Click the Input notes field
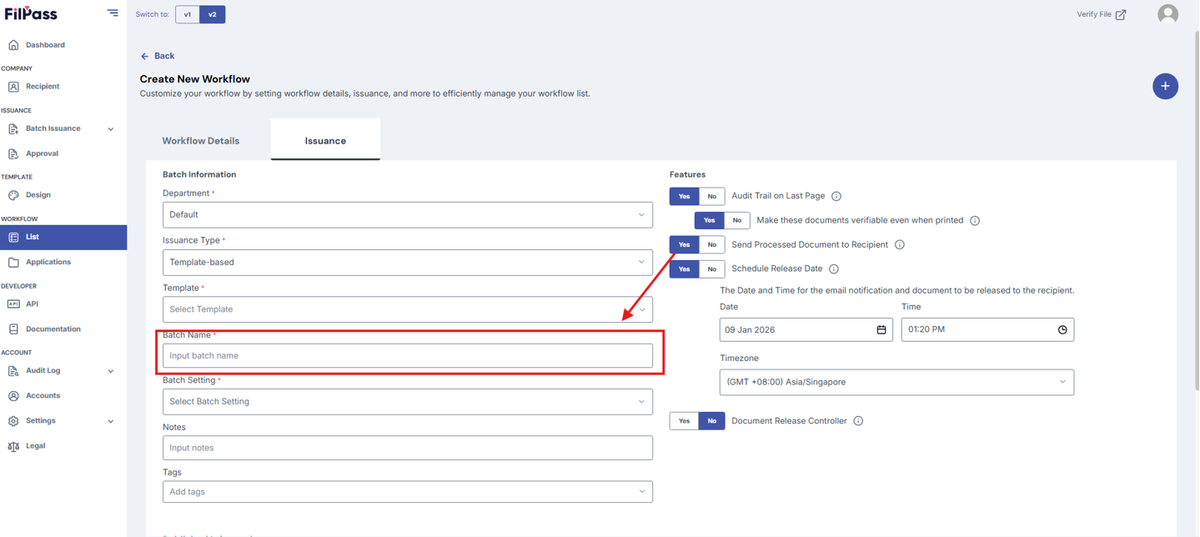 click(x=408, y=448)
